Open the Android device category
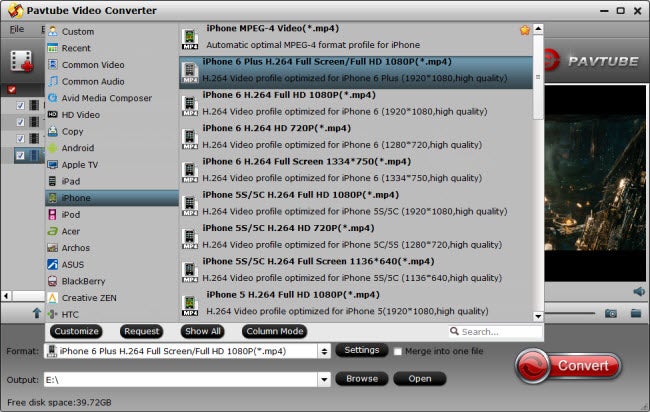Image resolution: width=650 pixels, height=412 pixels. 112,148
